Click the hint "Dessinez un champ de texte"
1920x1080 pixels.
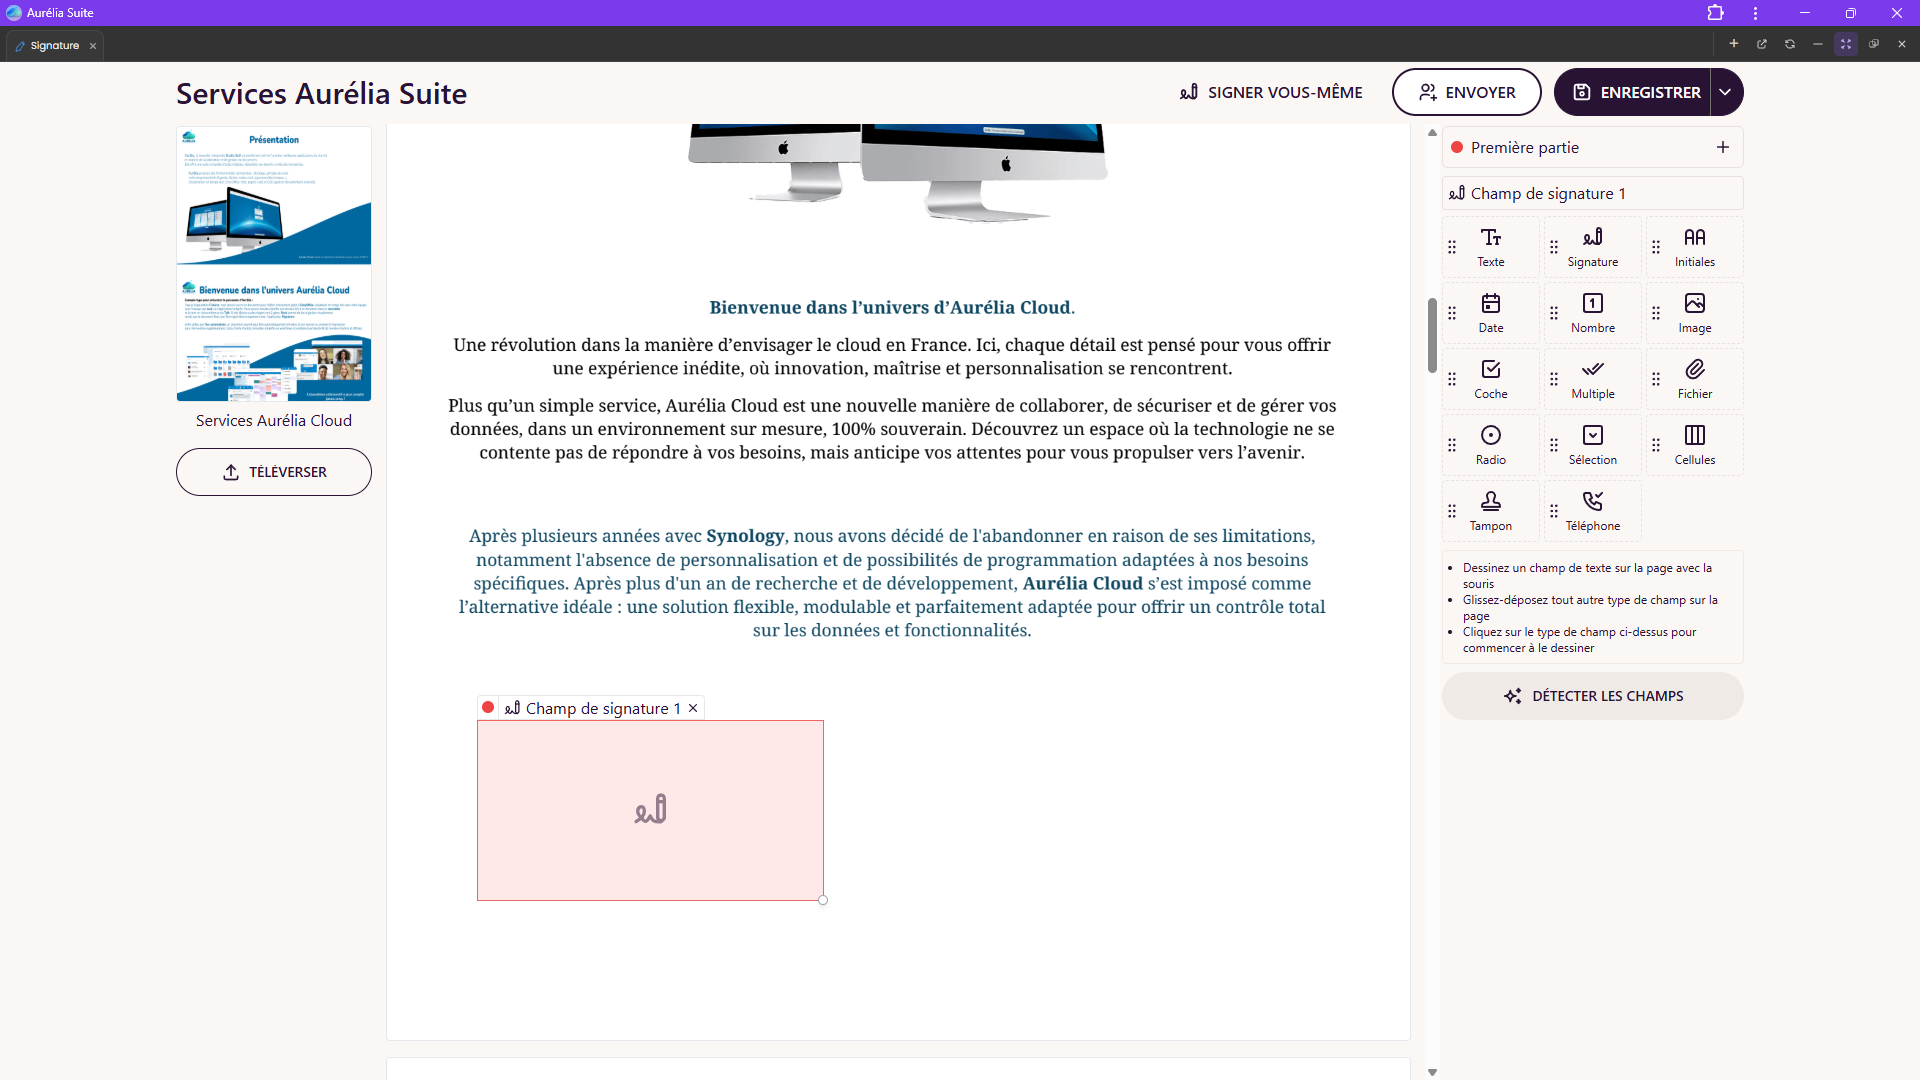[x=1587, y=575]
